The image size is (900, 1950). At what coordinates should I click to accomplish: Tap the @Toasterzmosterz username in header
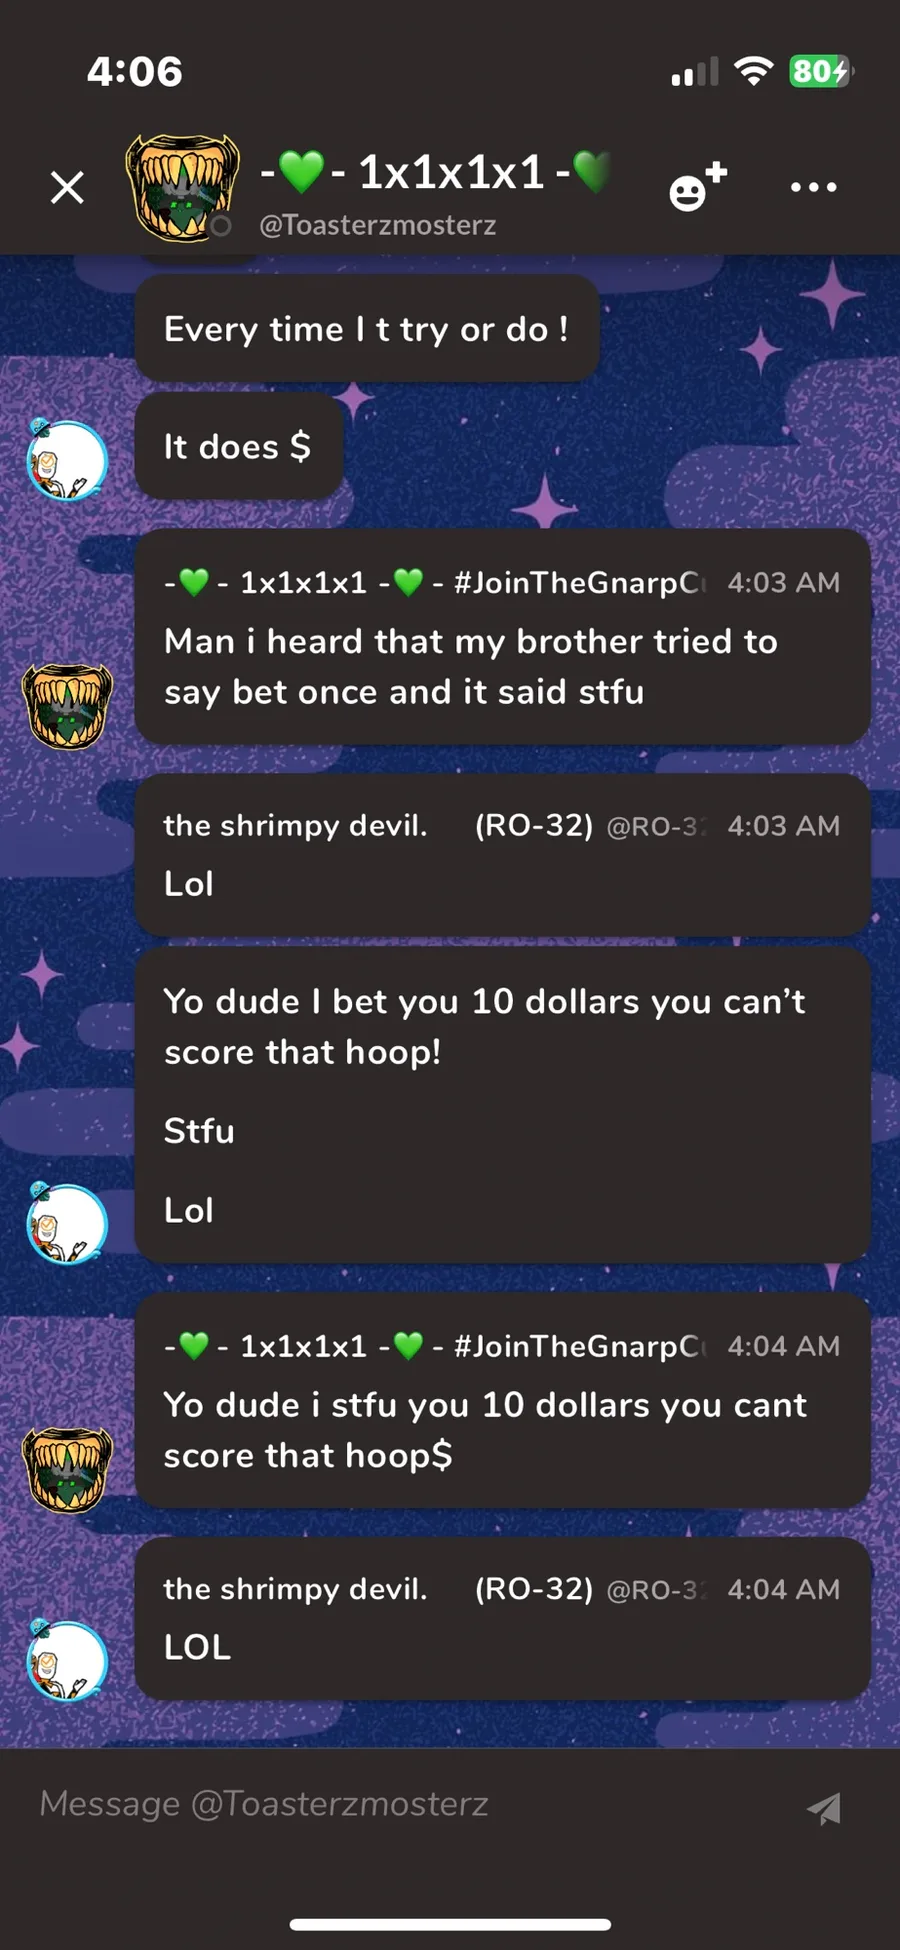378,225
